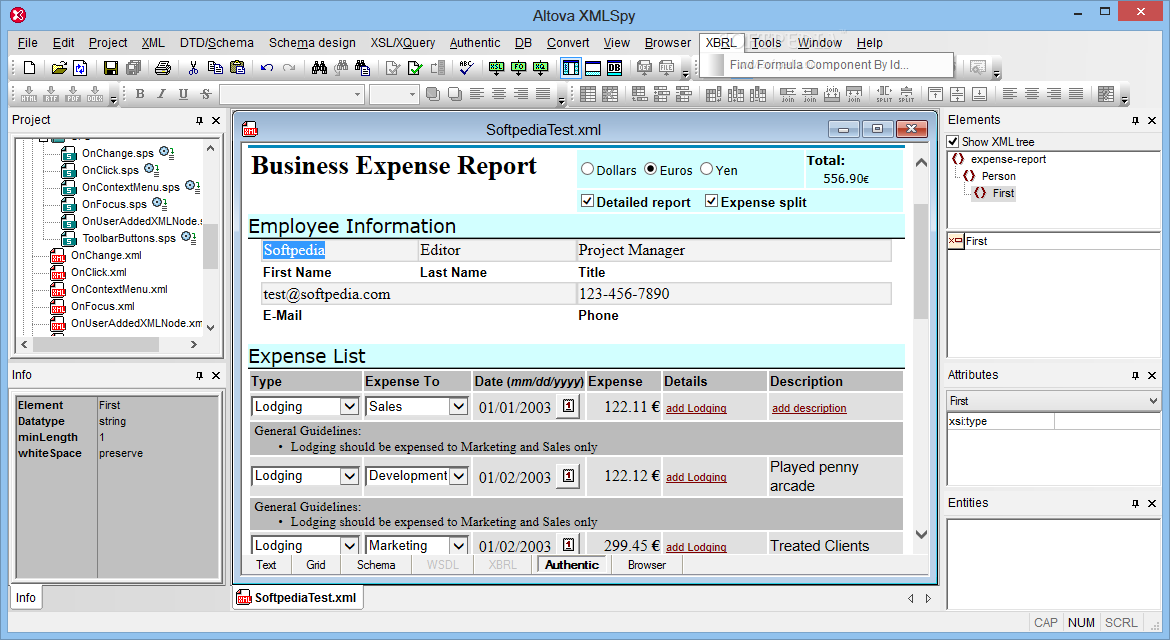Viewport: 1170px width, 640px height.
Task: Toggle the Detailed report checkbox
Action: (x=587, y=201)
